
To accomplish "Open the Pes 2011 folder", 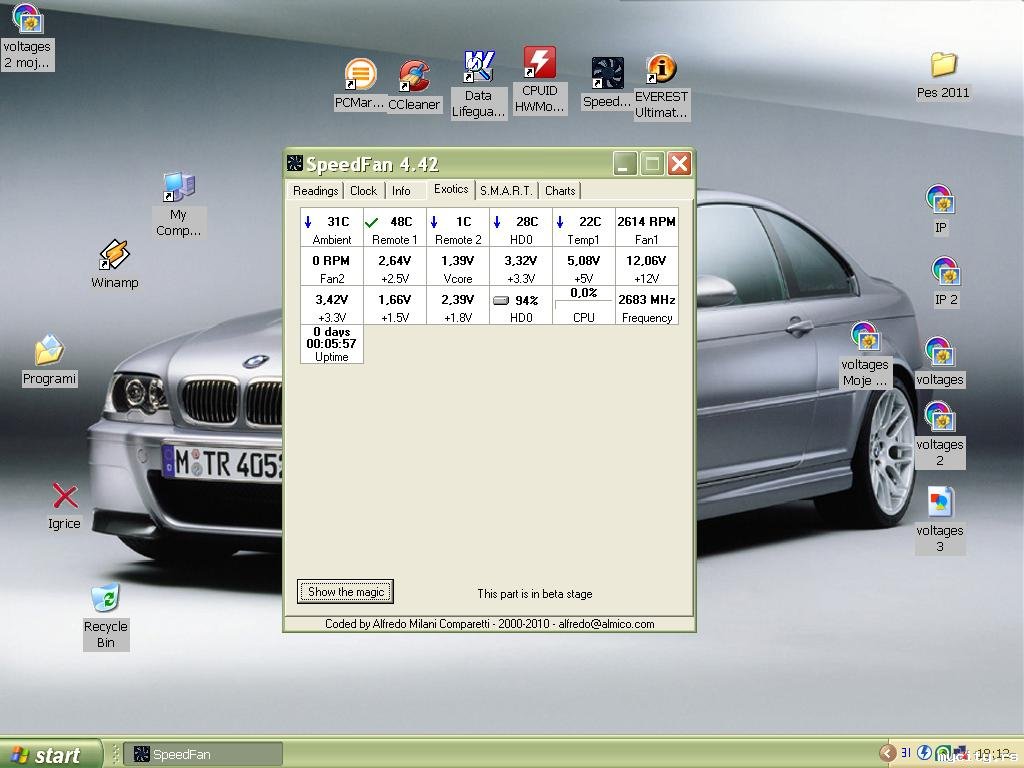I will 943,66.
